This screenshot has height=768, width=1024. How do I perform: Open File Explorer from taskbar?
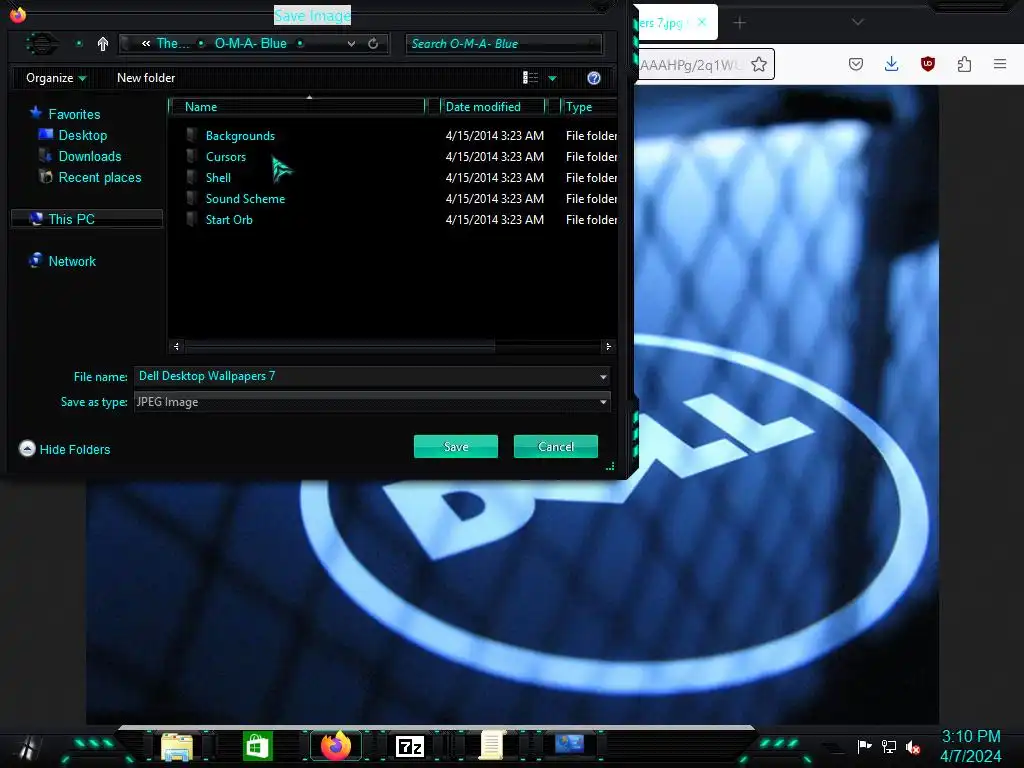176,746
